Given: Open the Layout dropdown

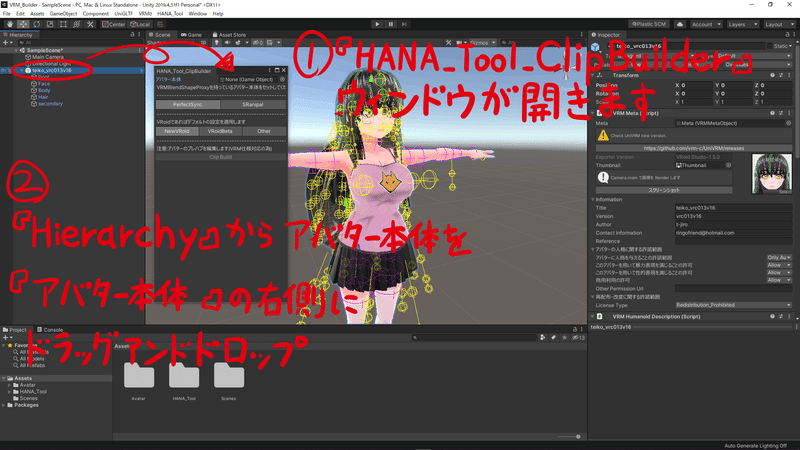Looking at the screenshot, I should point(778,24).
